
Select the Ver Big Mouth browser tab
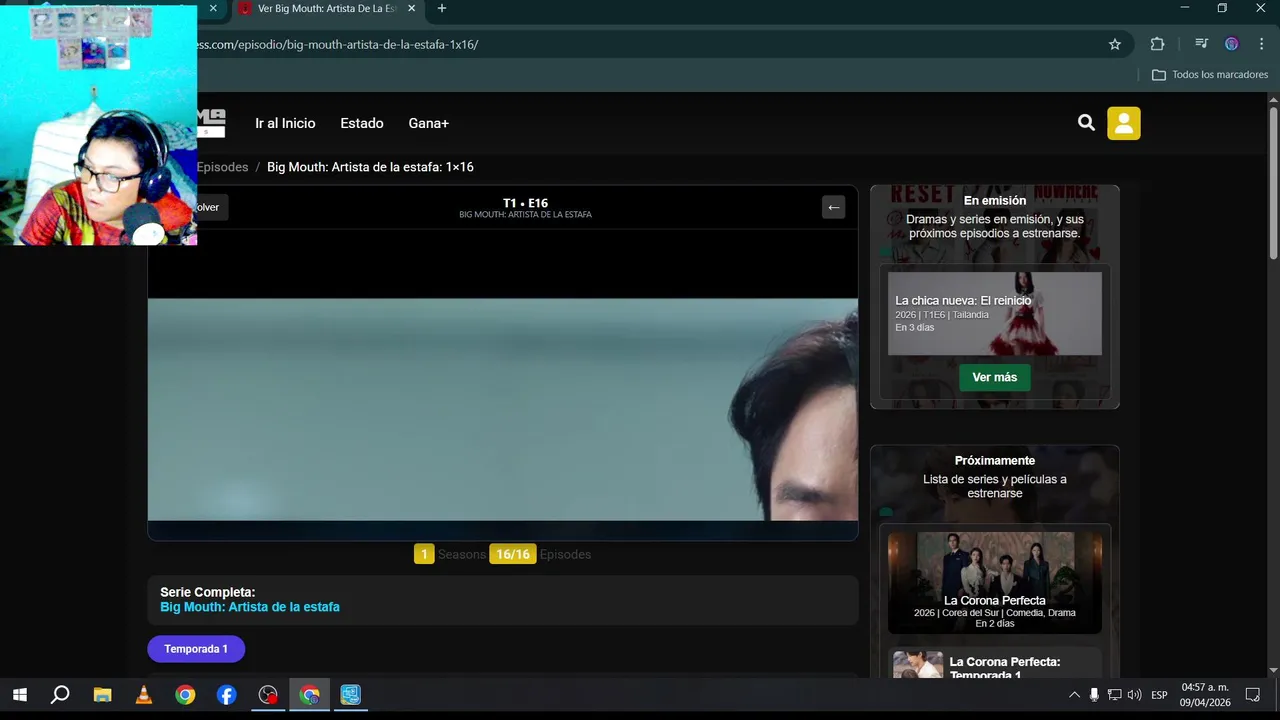pyautogui.click(x=327, y=8)
